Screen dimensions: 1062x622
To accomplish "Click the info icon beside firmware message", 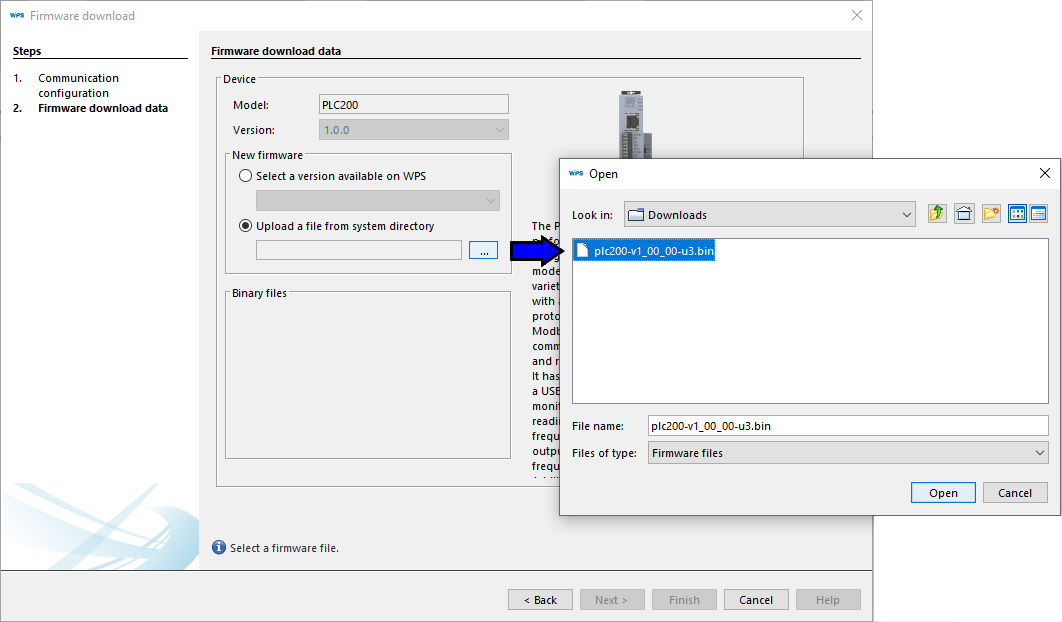I will tap(219, 548).
